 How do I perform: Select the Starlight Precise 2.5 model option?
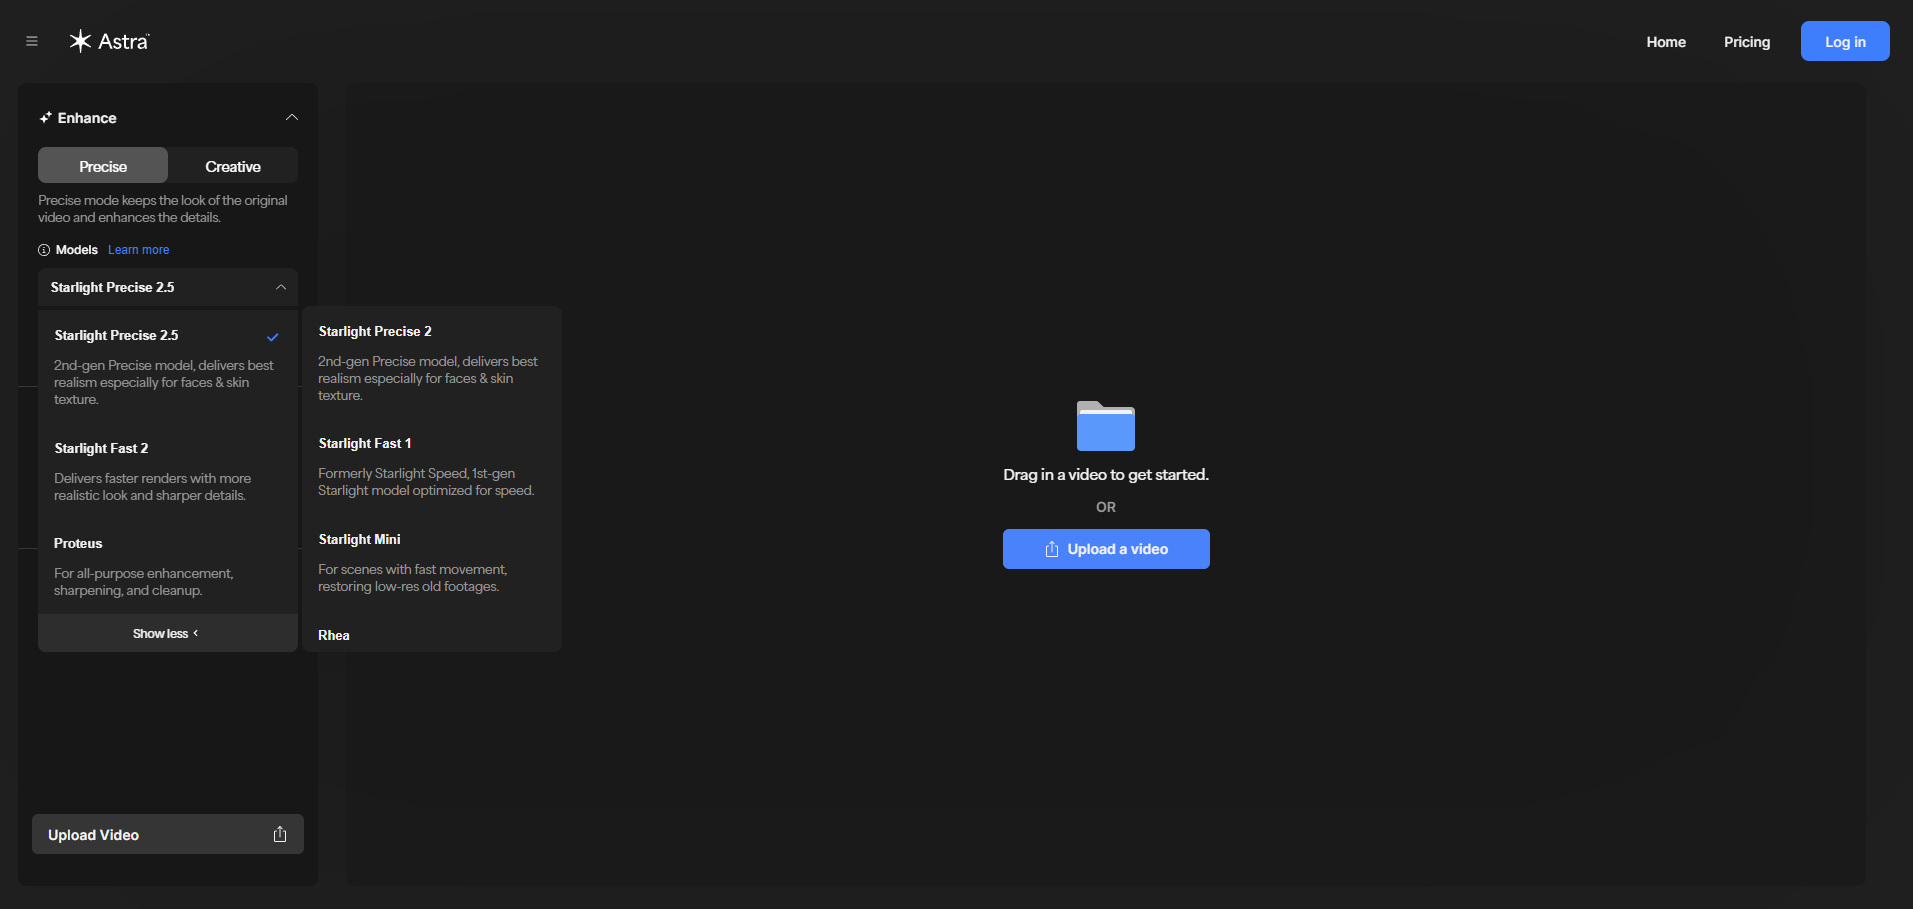pos(168,366)
